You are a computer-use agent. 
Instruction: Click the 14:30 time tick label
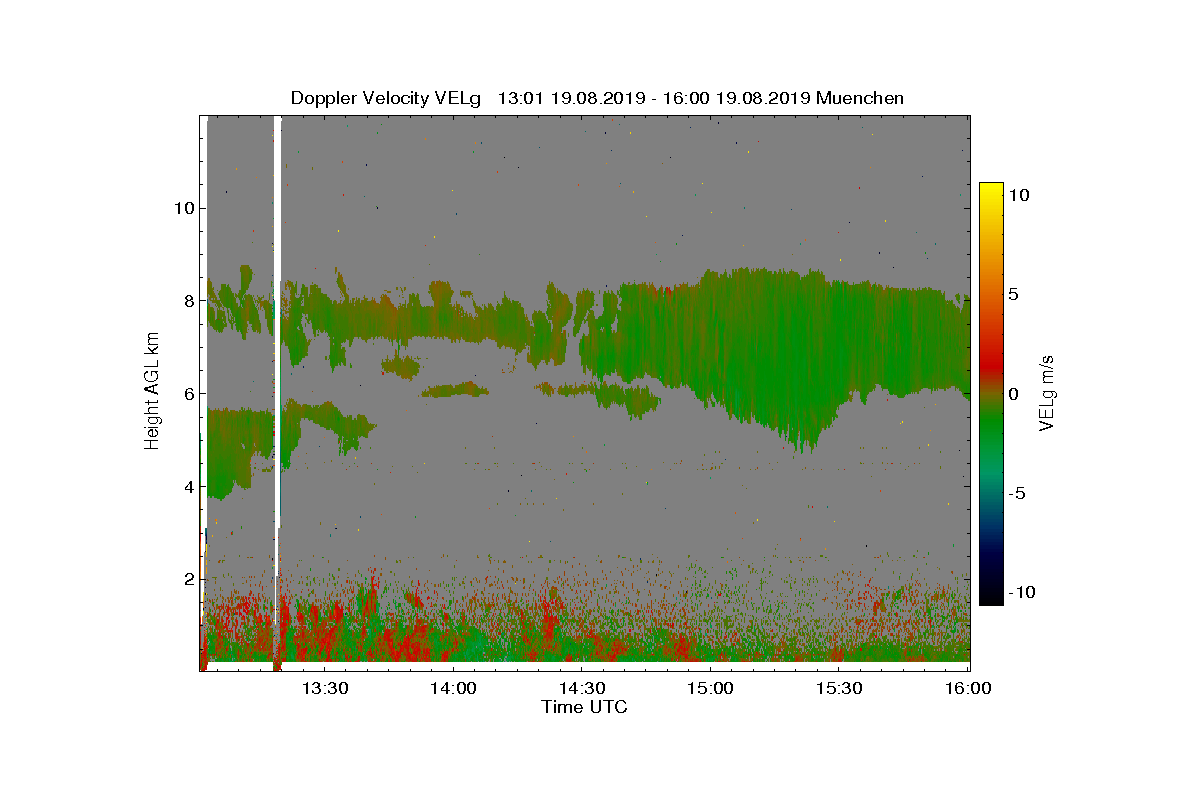pos(582,688)
